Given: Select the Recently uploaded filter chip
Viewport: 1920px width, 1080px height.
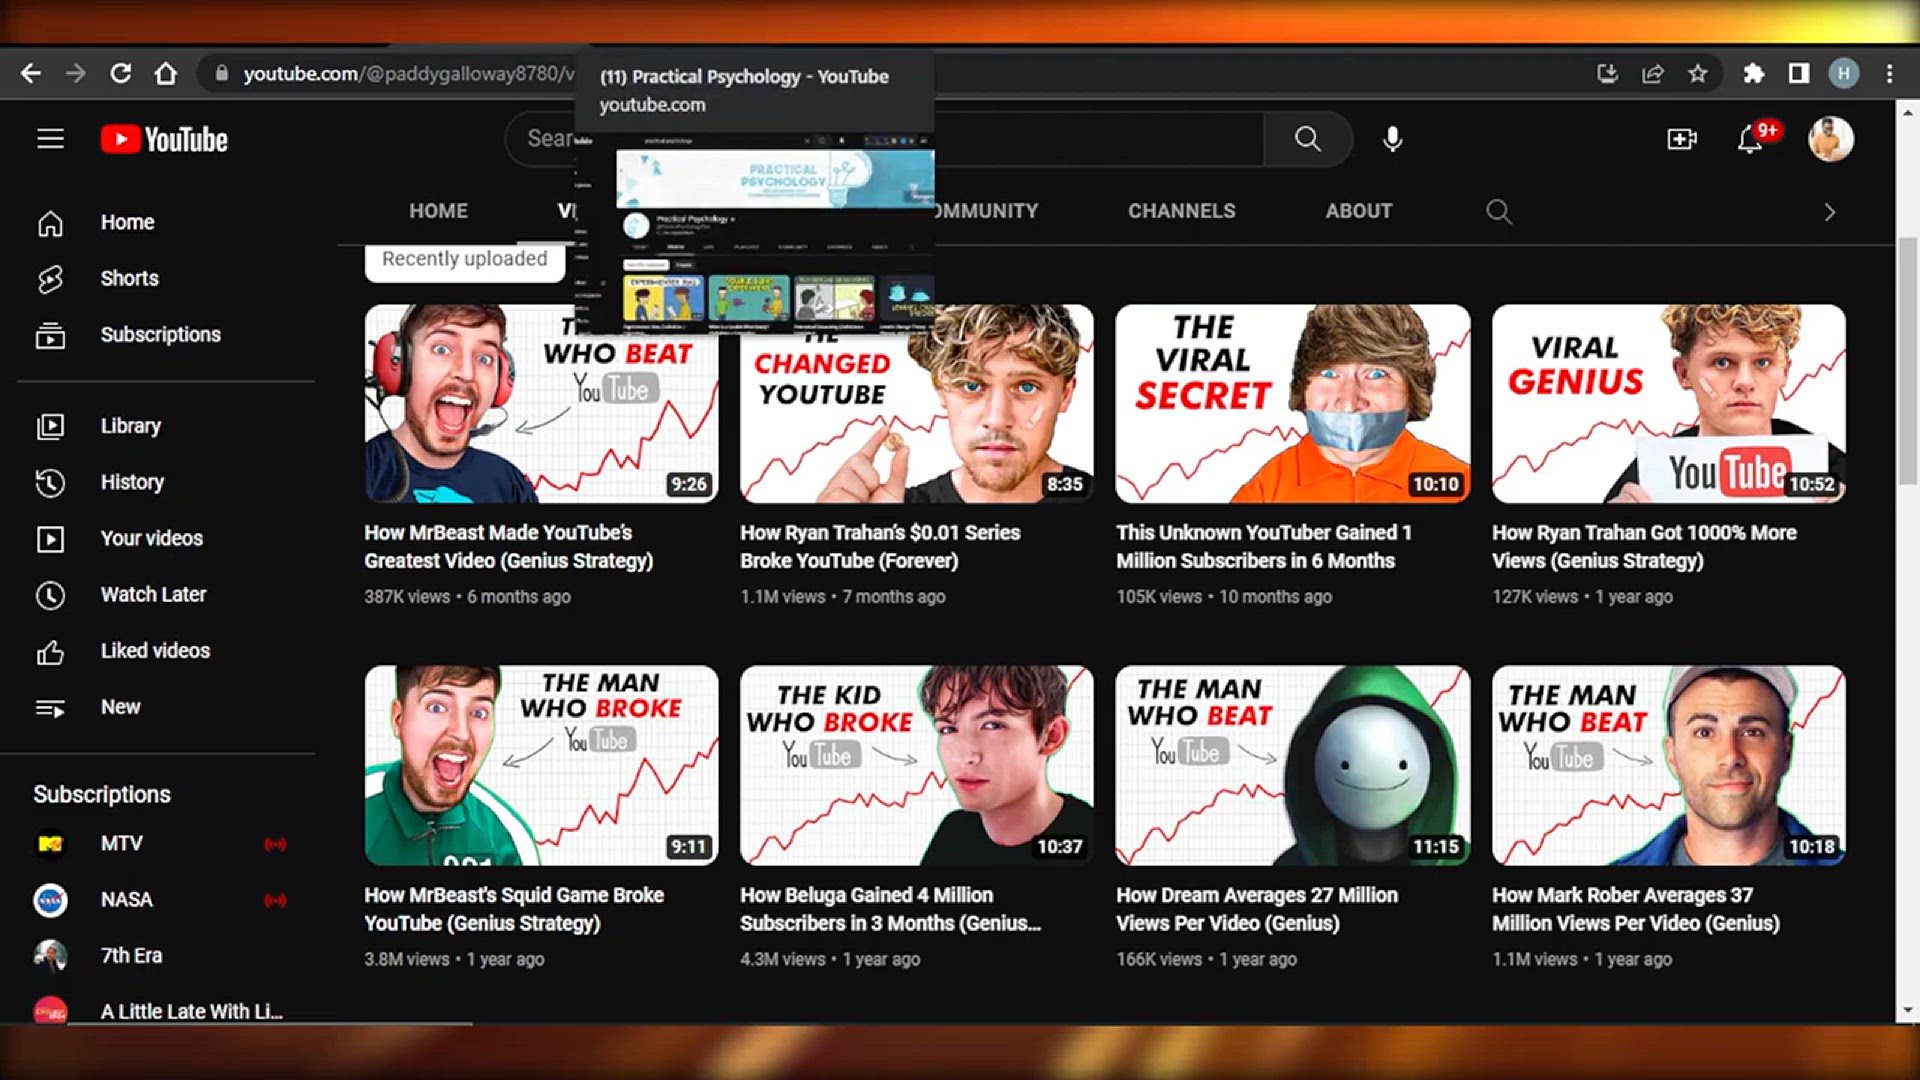Looking at the screenshot, I should coord(465,260).
